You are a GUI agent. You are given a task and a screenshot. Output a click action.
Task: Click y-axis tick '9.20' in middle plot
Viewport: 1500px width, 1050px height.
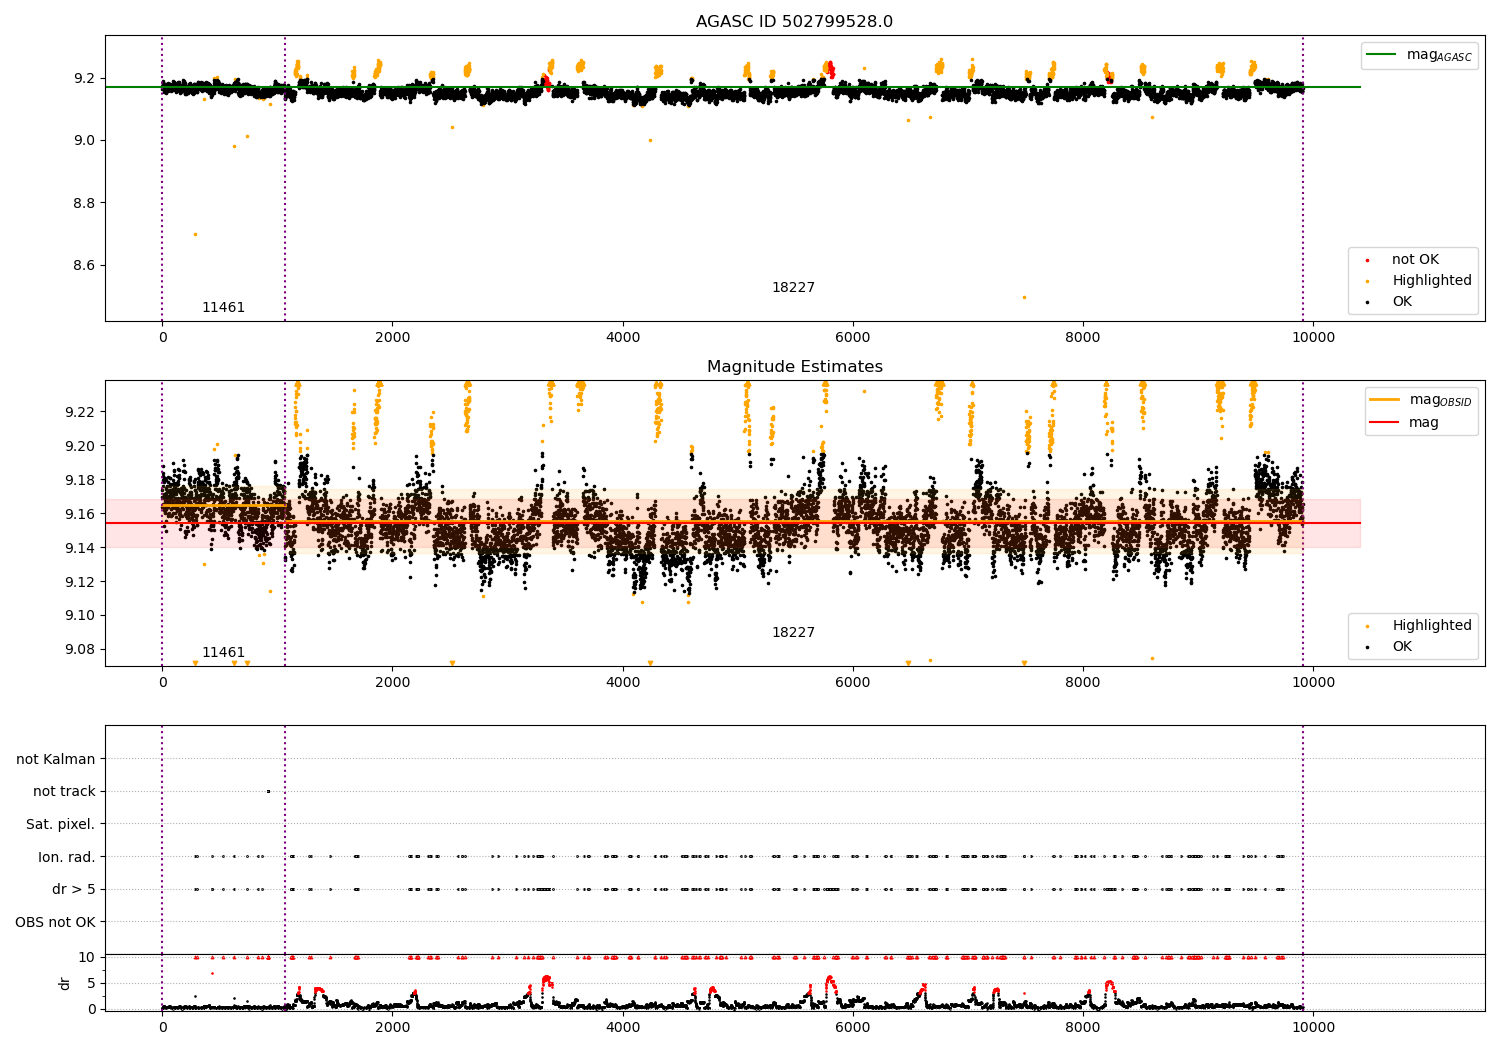click(81, 446)
